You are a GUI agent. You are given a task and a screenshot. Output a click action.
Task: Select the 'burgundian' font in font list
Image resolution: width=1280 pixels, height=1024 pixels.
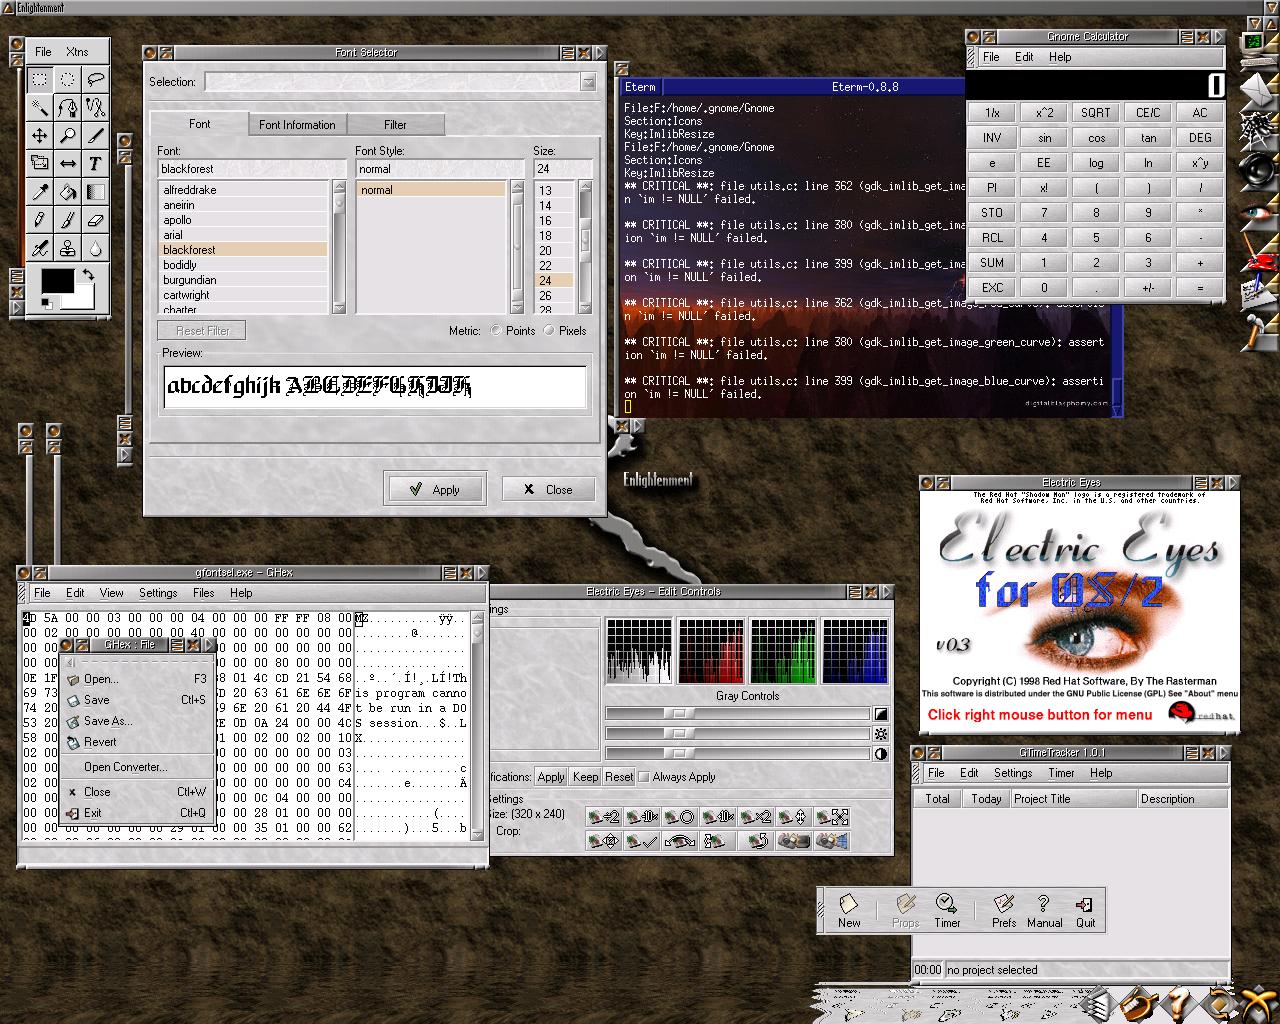[x=244, y=280]
